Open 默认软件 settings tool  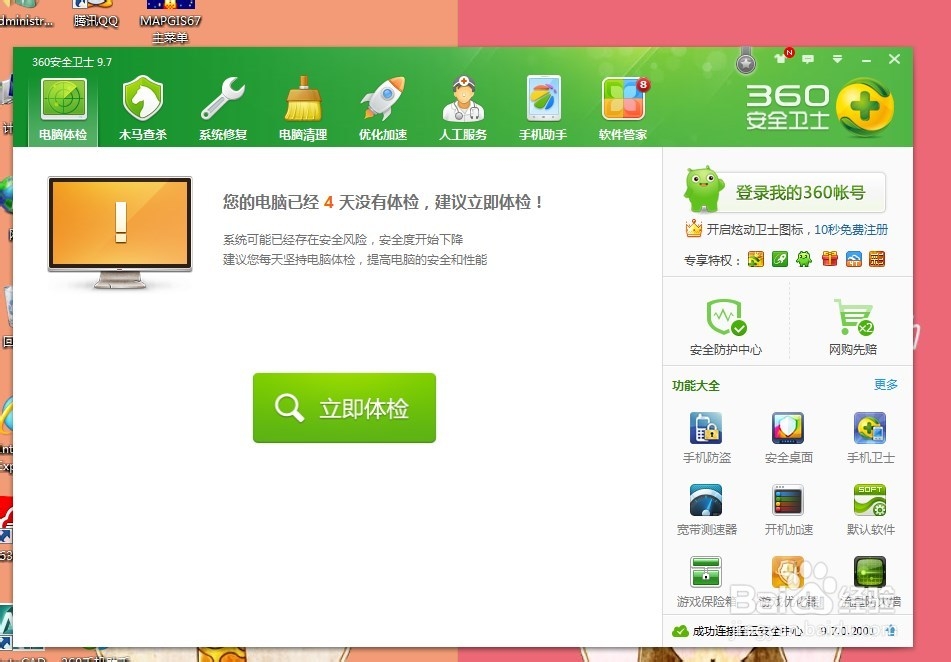tap(870, 510)
